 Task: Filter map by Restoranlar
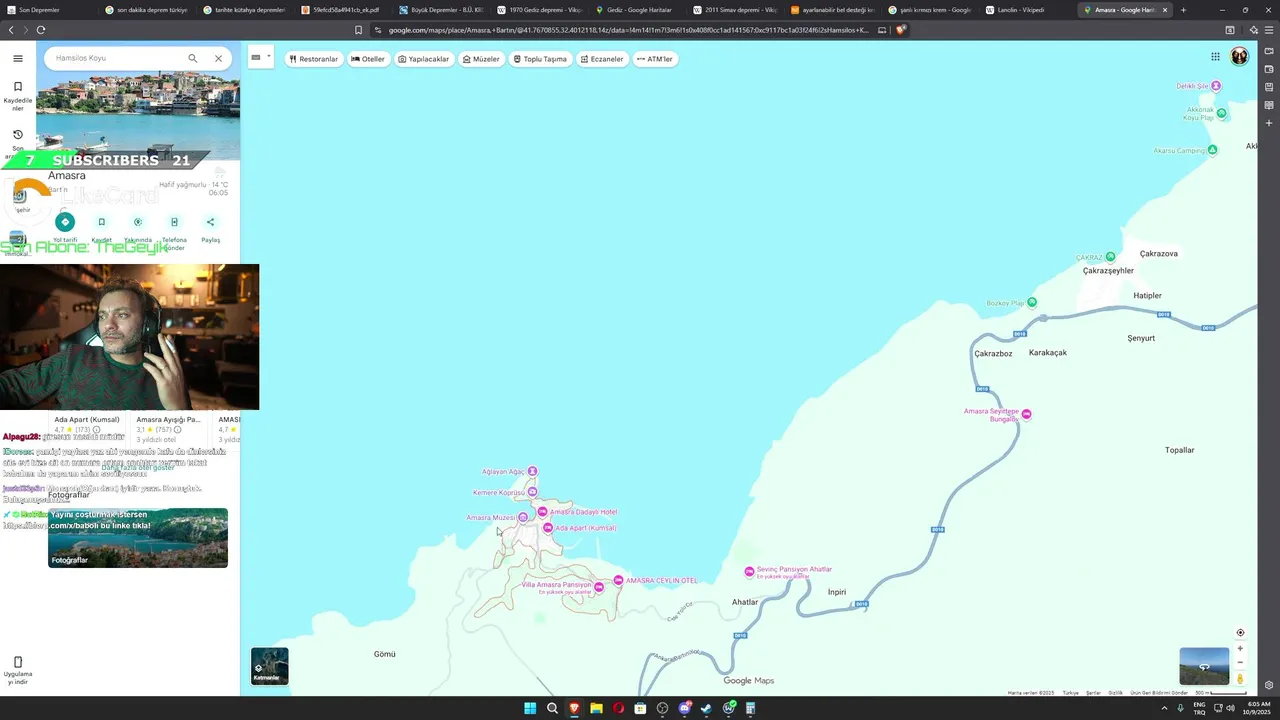[x=314, y=59]
